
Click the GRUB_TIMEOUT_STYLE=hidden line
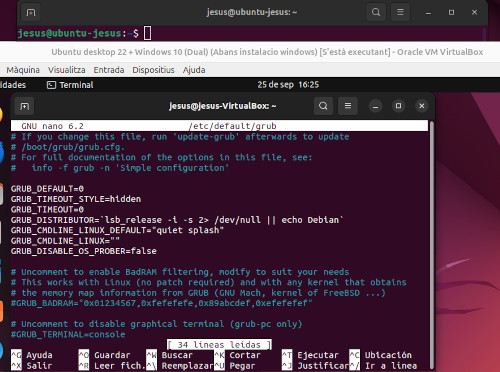coord(76,199)
